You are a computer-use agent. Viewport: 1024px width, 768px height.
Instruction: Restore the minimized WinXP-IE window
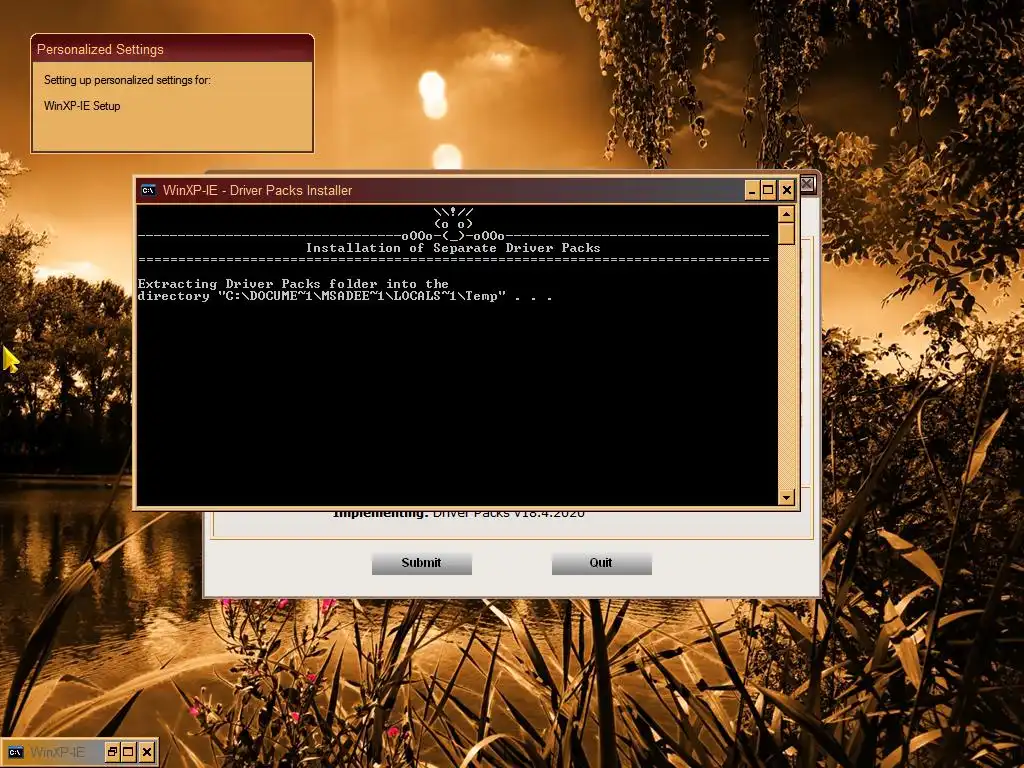point(112,752)
